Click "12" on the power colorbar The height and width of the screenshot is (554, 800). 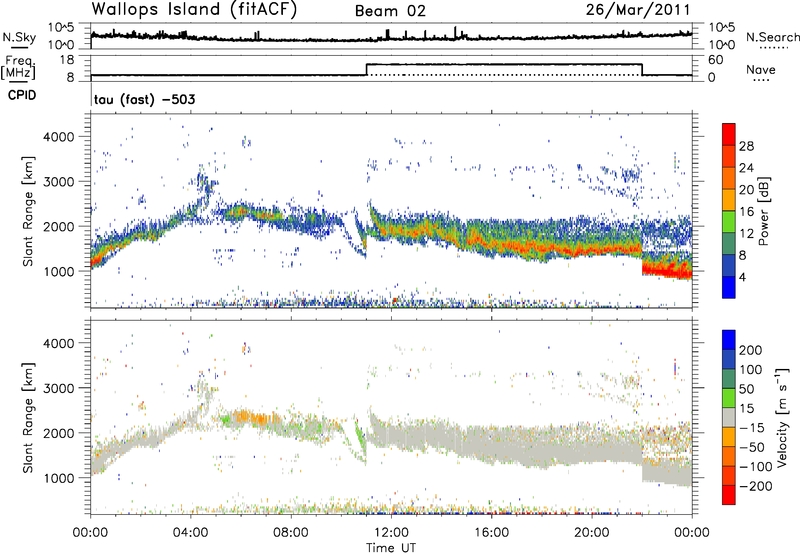click(x=746, y=234)
